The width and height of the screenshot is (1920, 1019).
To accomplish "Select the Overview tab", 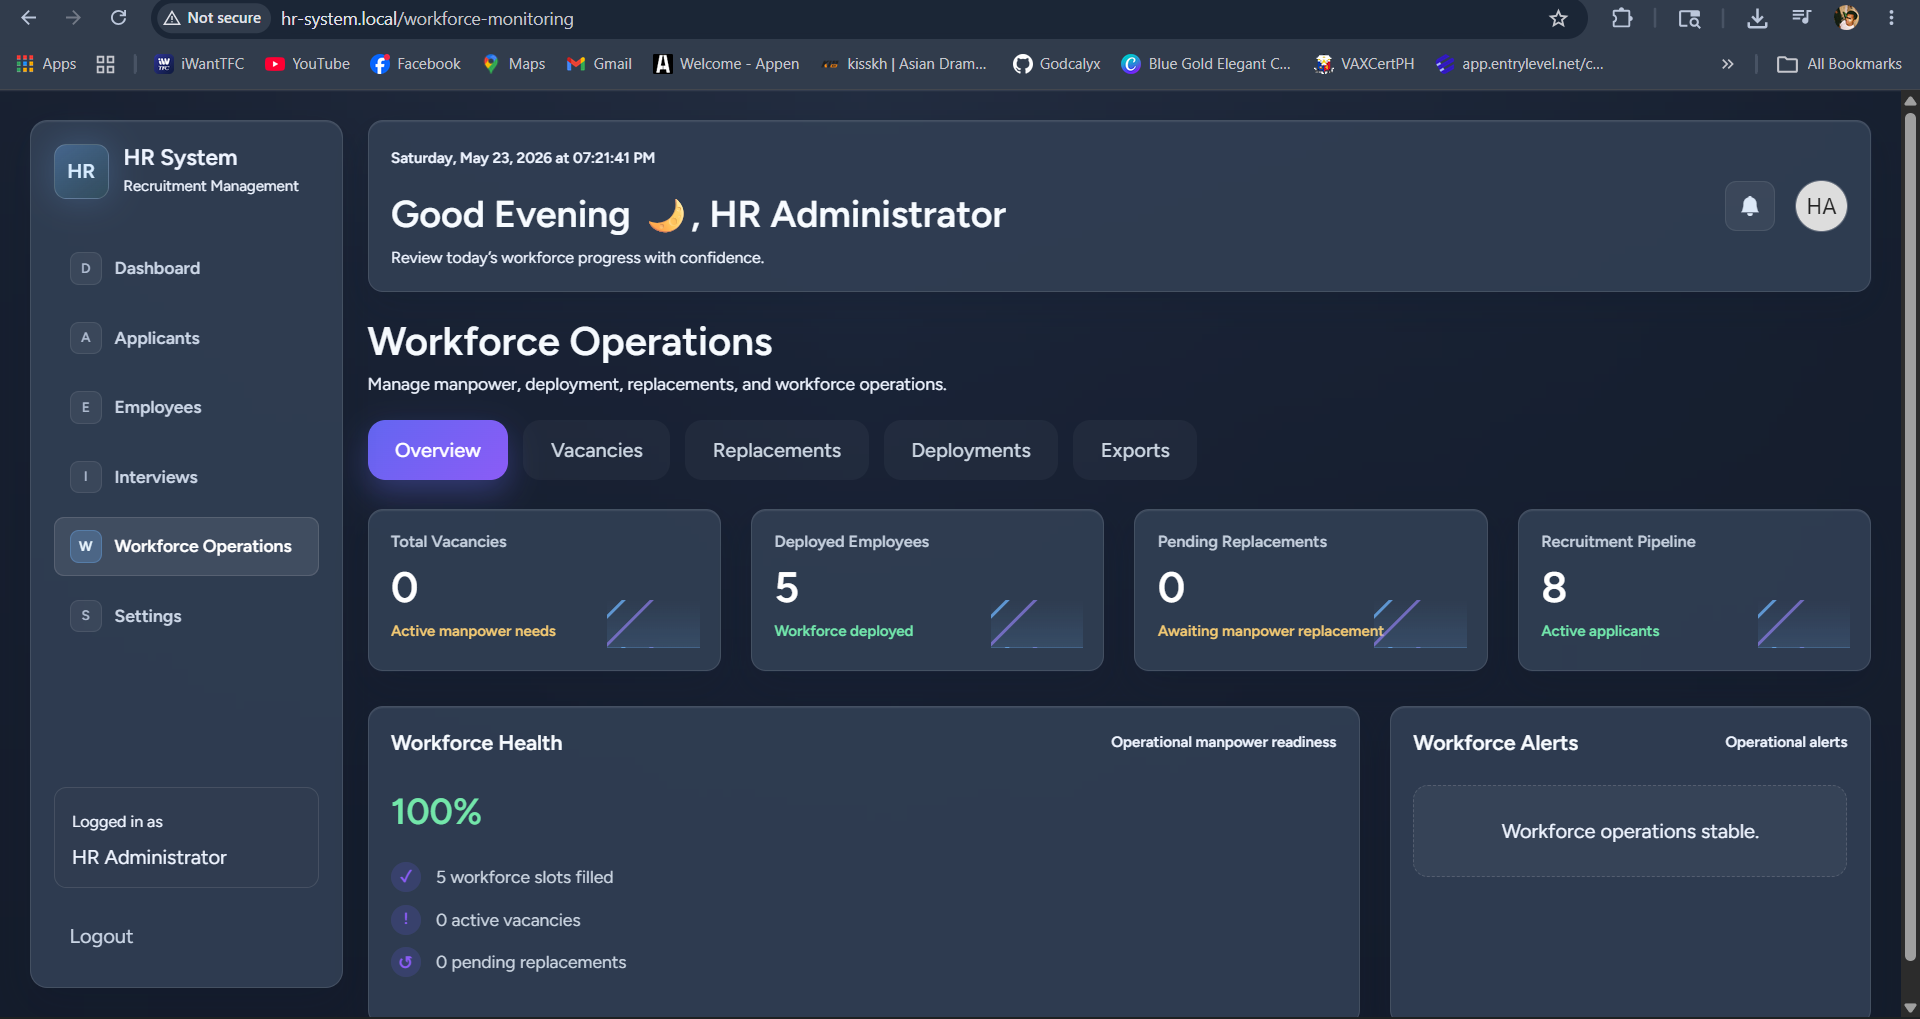I will 438,450.
